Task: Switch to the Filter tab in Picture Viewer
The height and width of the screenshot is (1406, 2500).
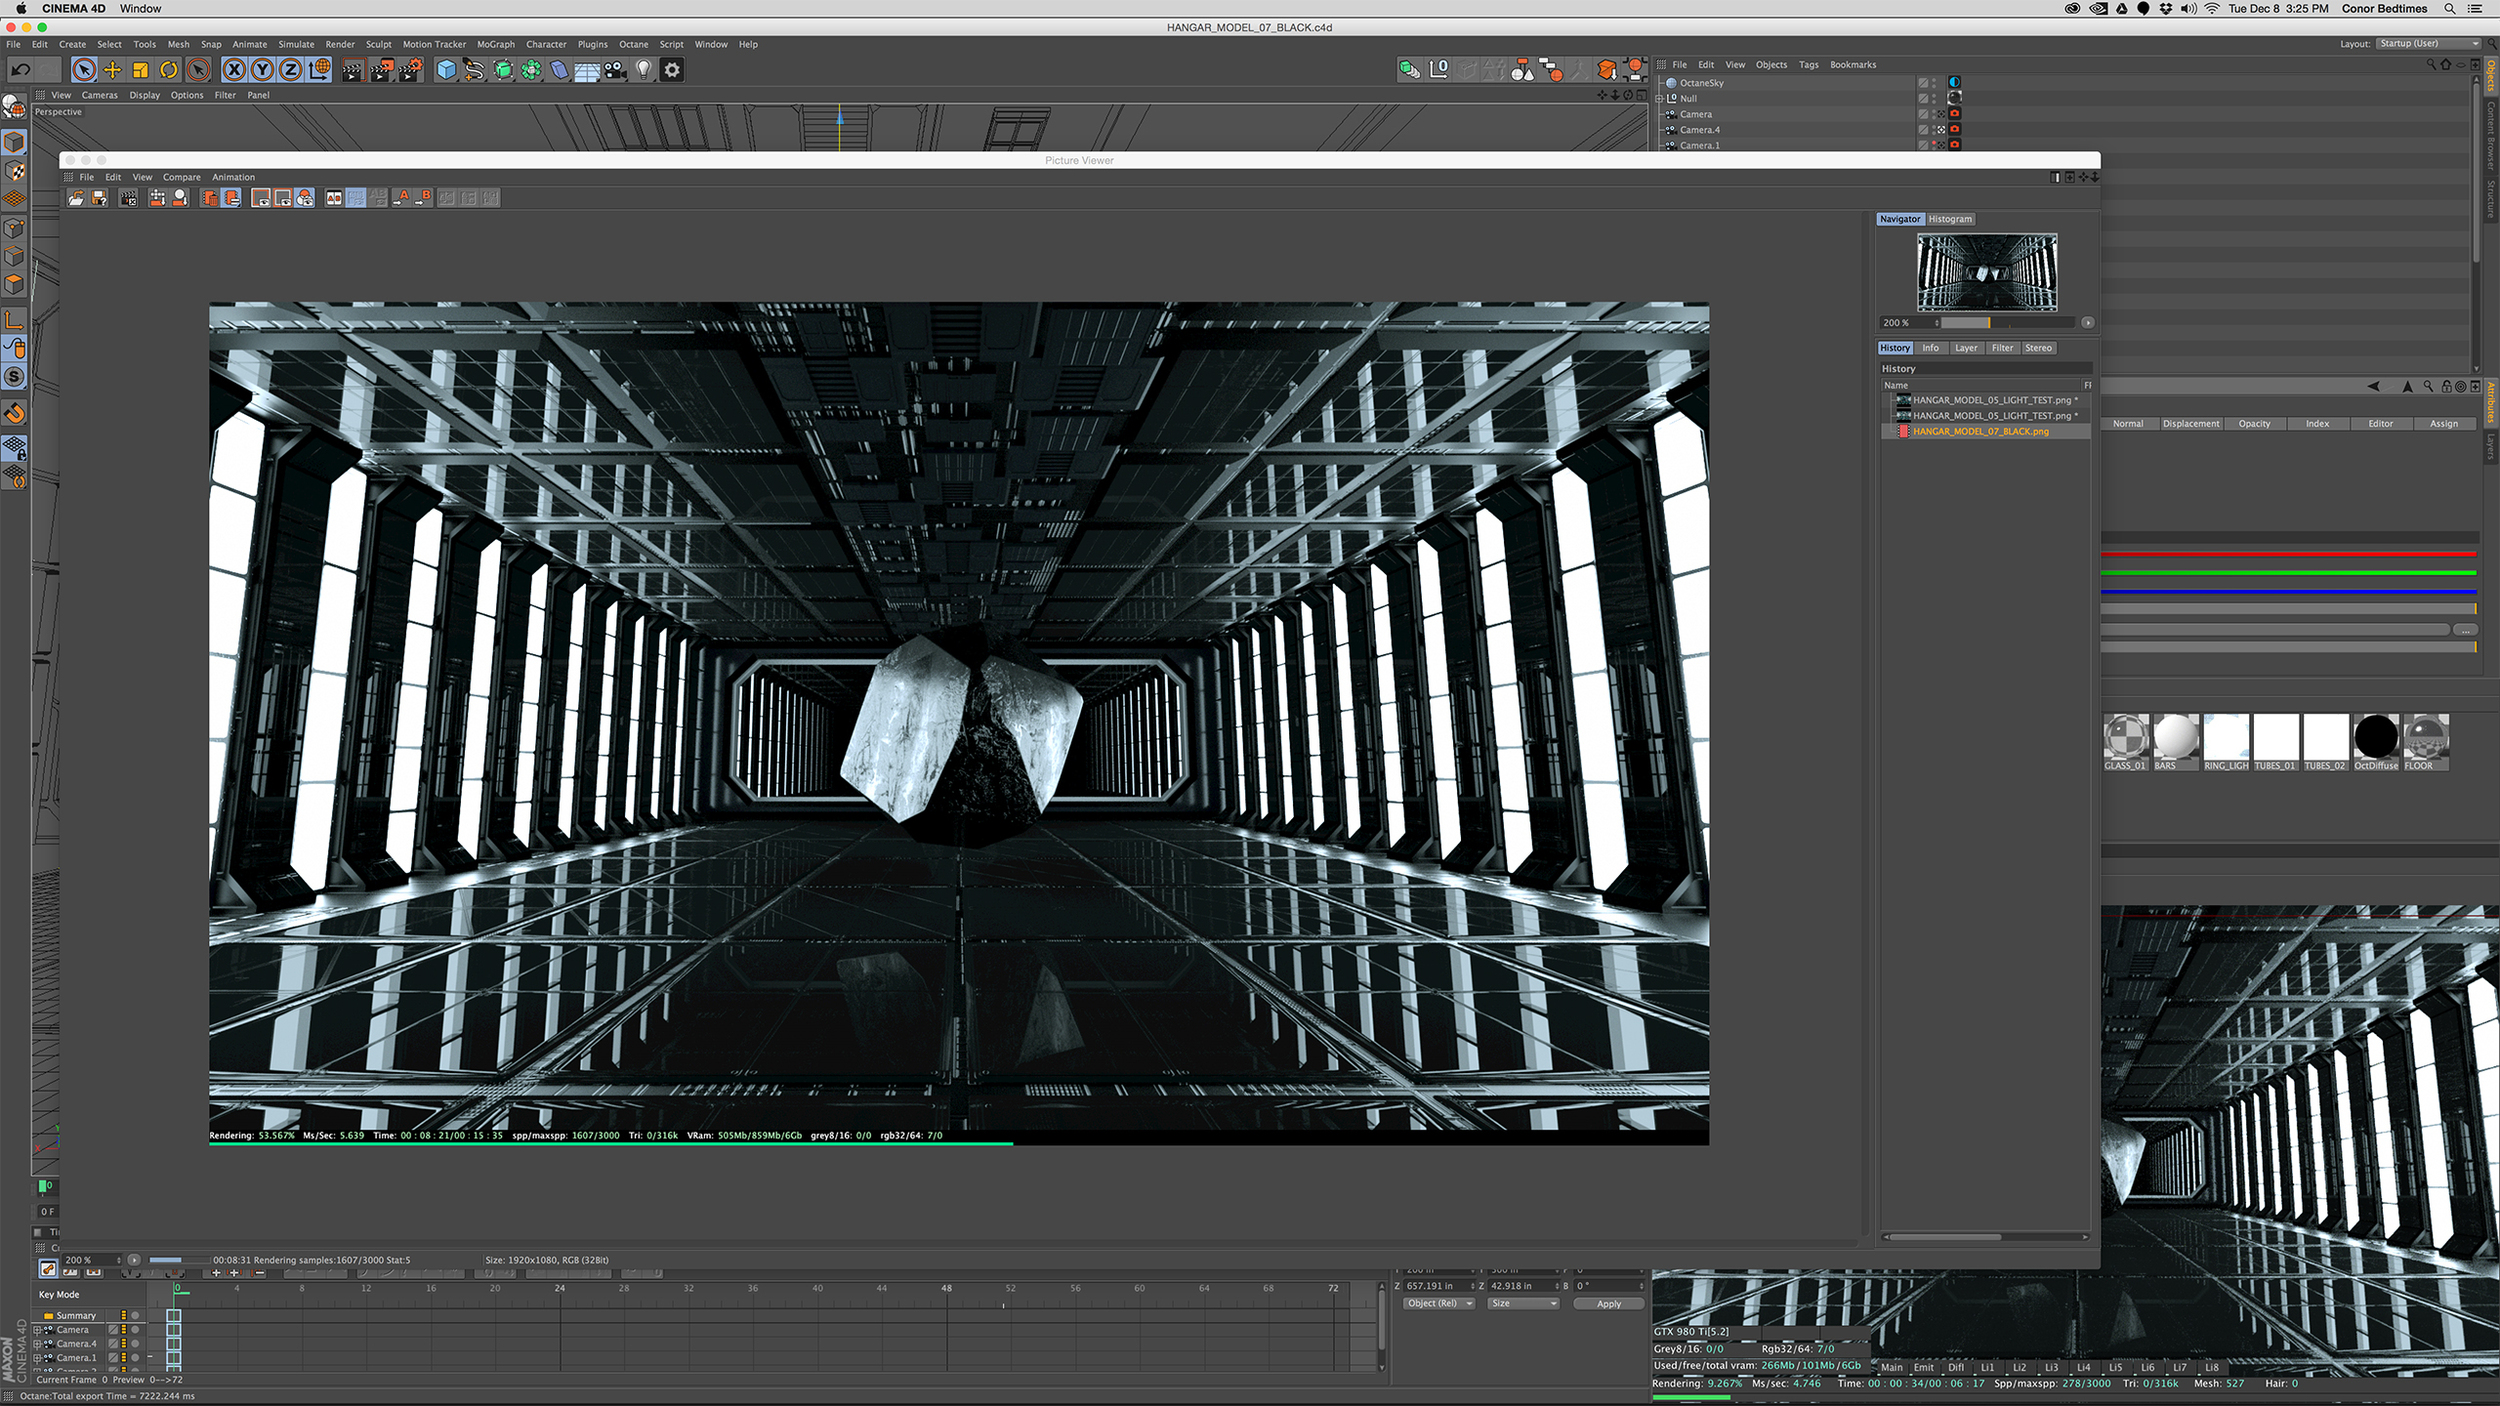Action: pyautogui.click(x=2002, y=348)
